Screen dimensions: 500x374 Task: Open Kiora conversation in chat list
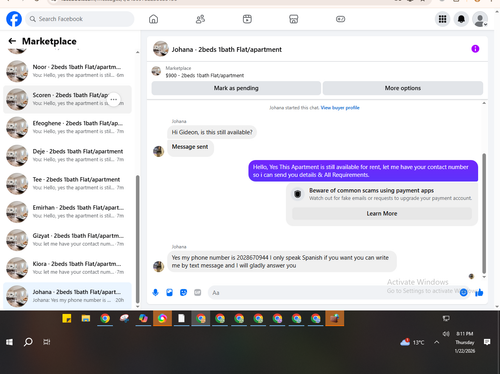[67, 268]
